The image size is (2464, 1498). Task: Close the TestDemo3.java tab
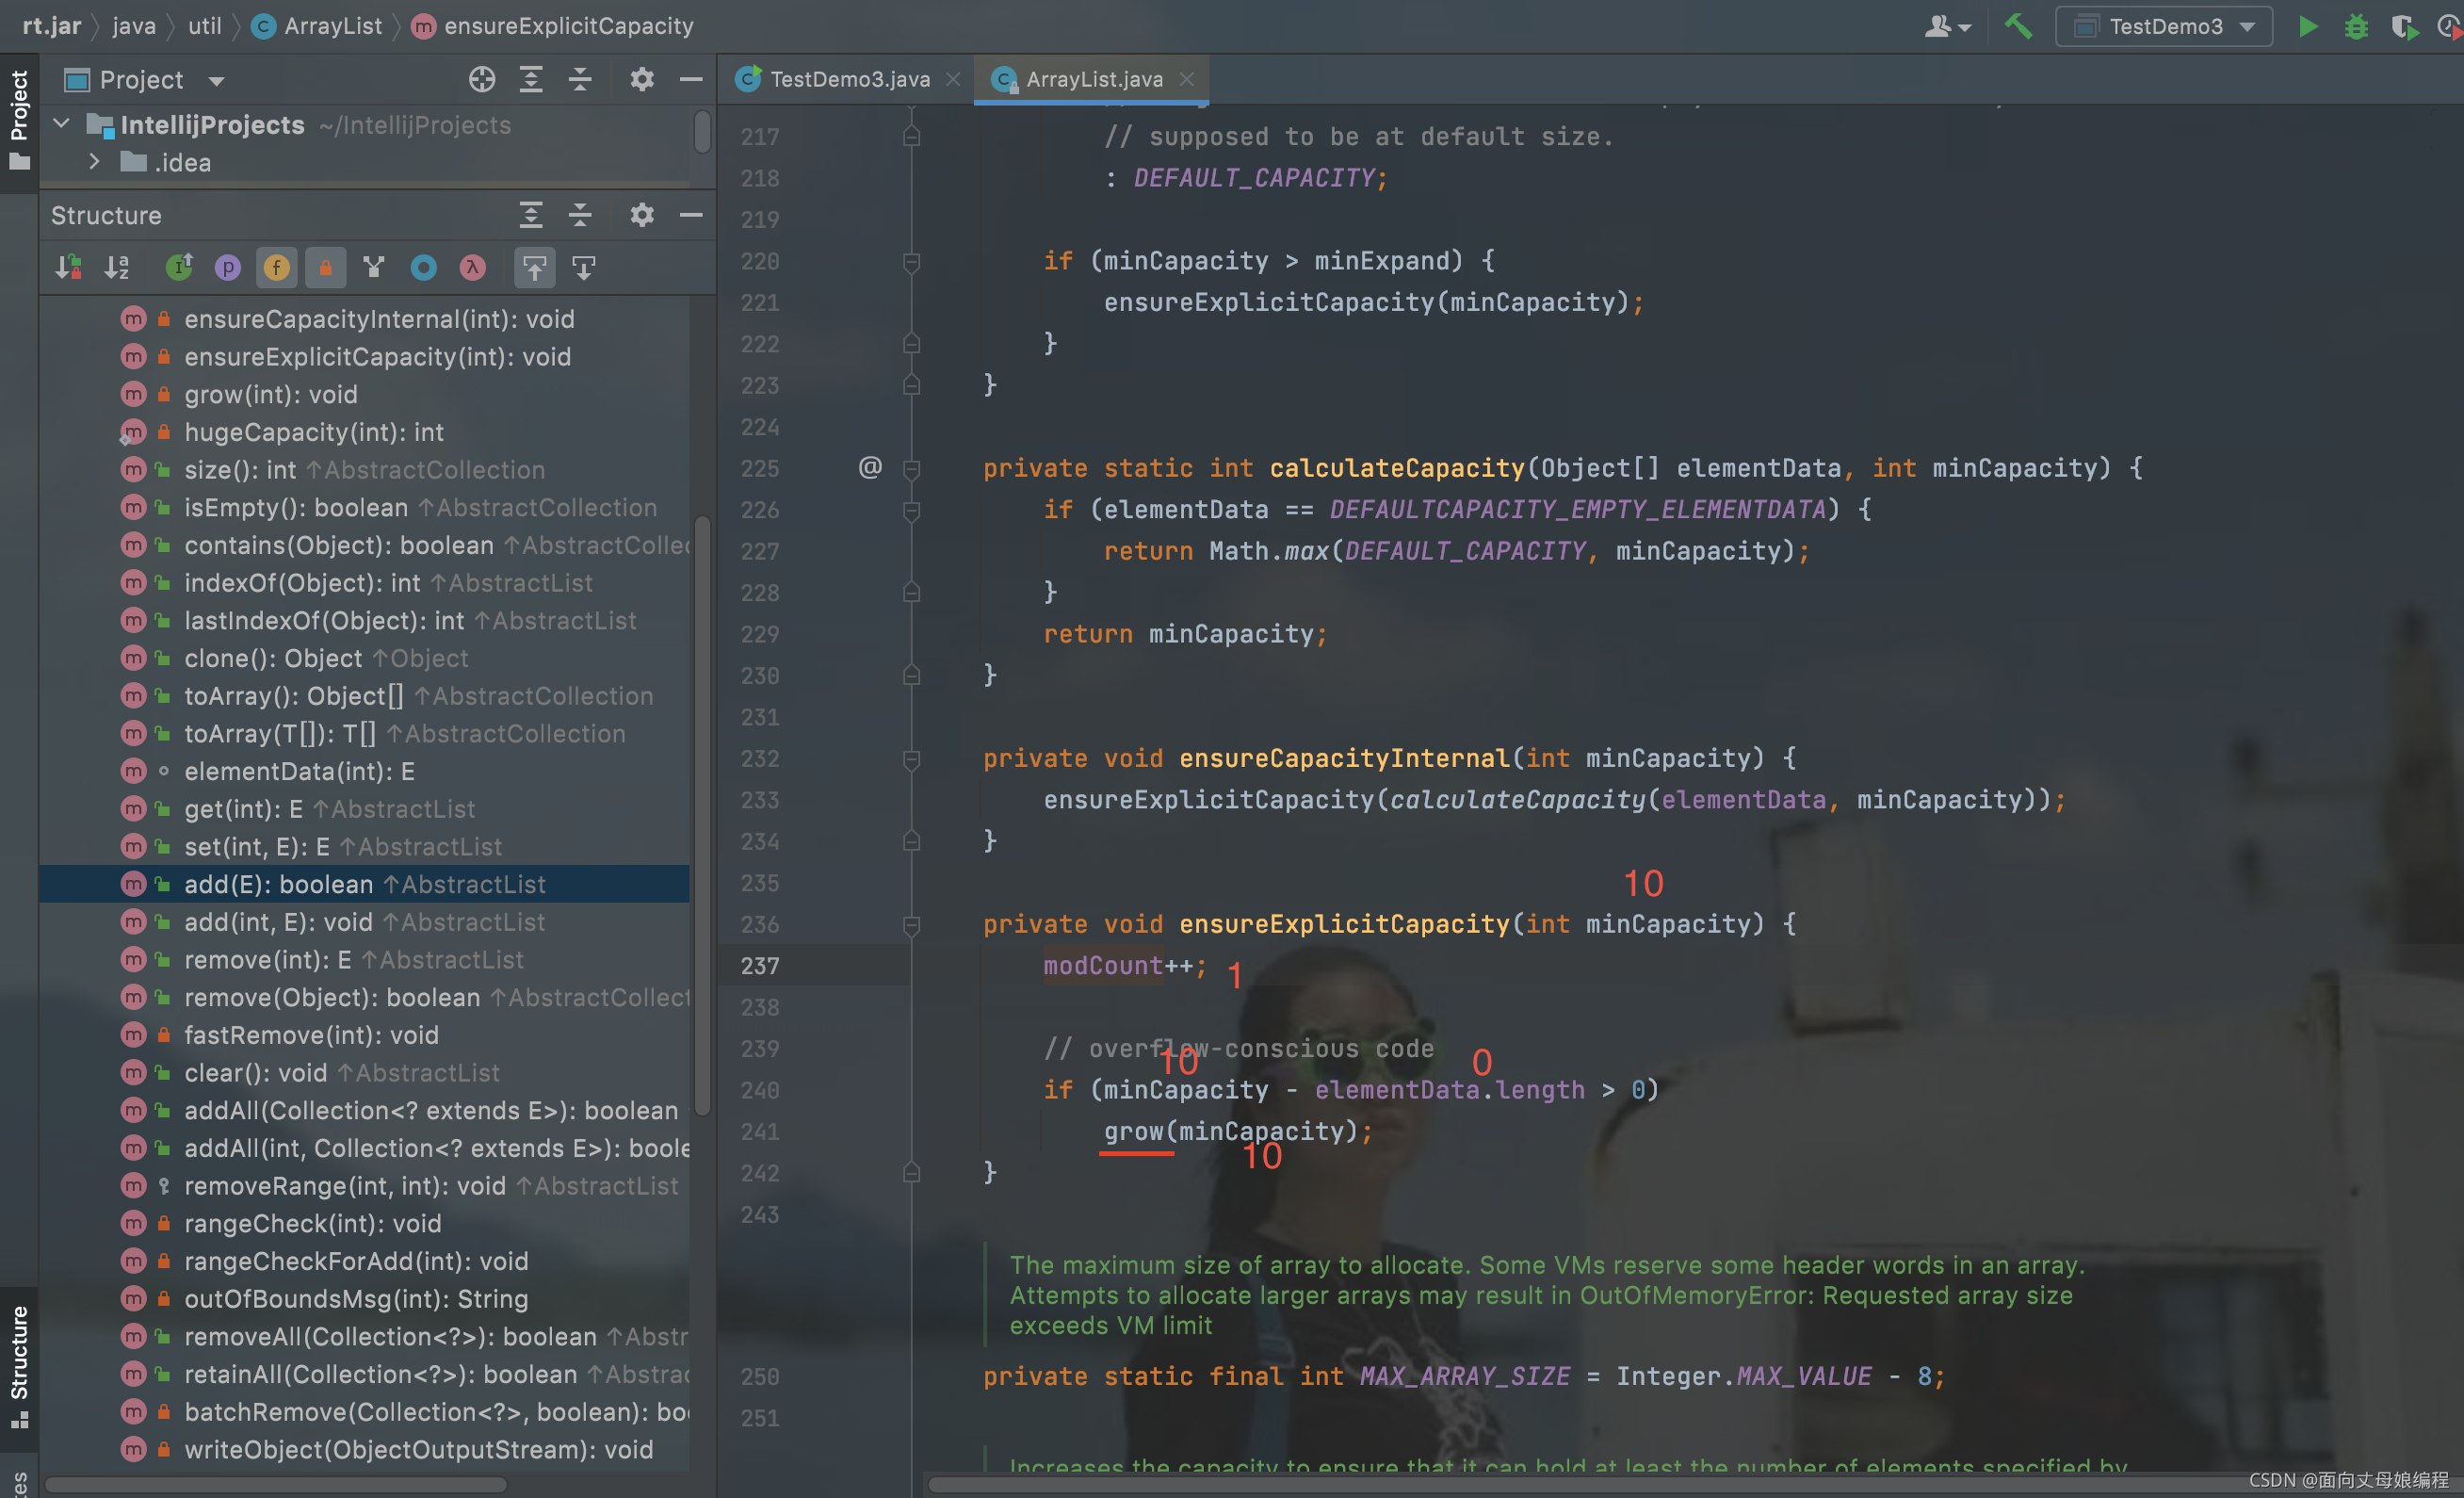[x=954, y=79]
